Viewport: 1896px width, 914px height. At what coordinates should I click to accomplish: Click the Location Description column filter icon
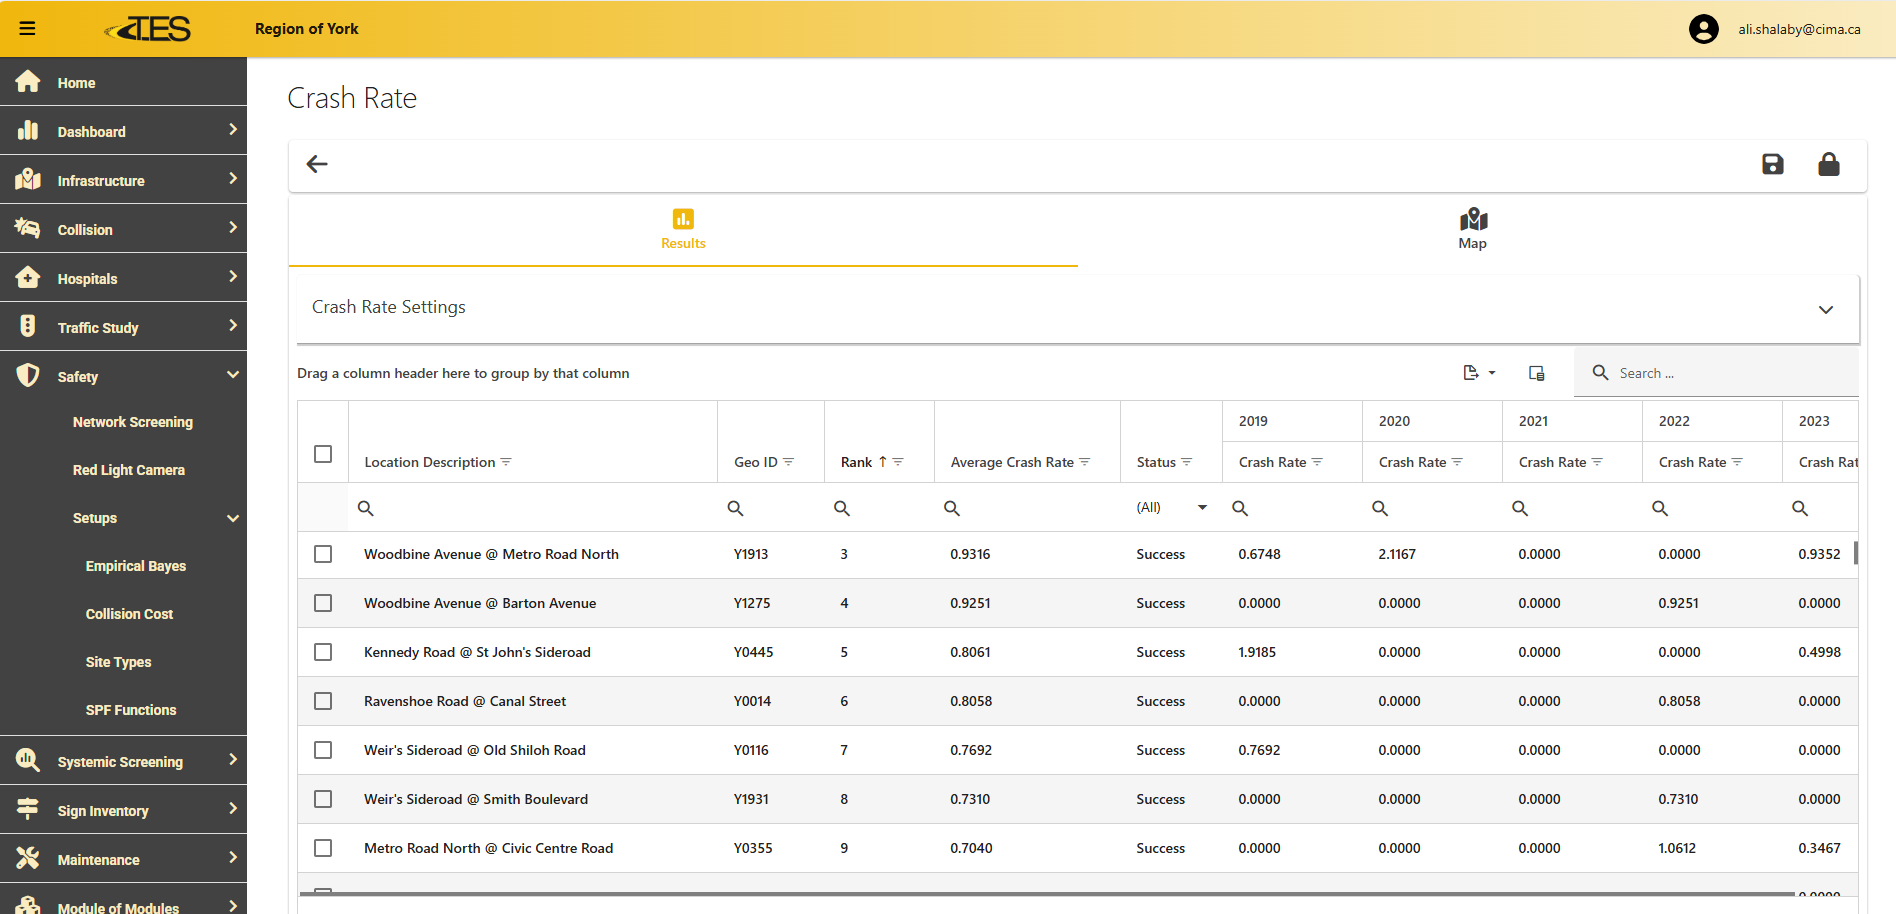pos(506,462)
